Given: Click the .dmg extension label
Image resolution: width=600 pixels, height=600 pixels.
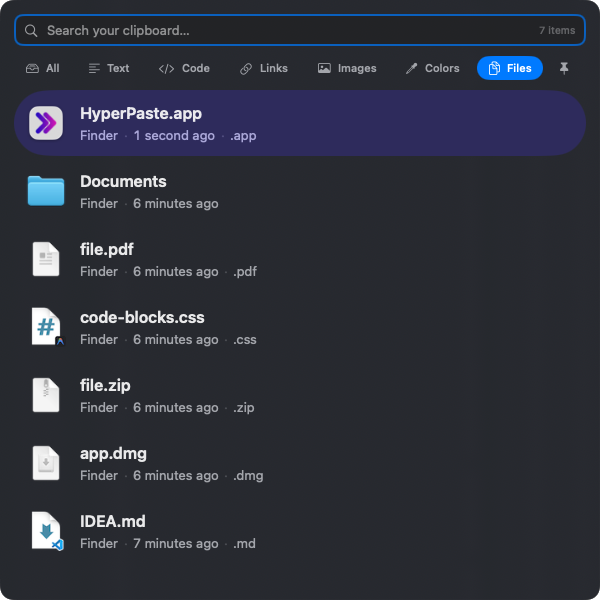Looking at the screenshot, I should 248,476.
